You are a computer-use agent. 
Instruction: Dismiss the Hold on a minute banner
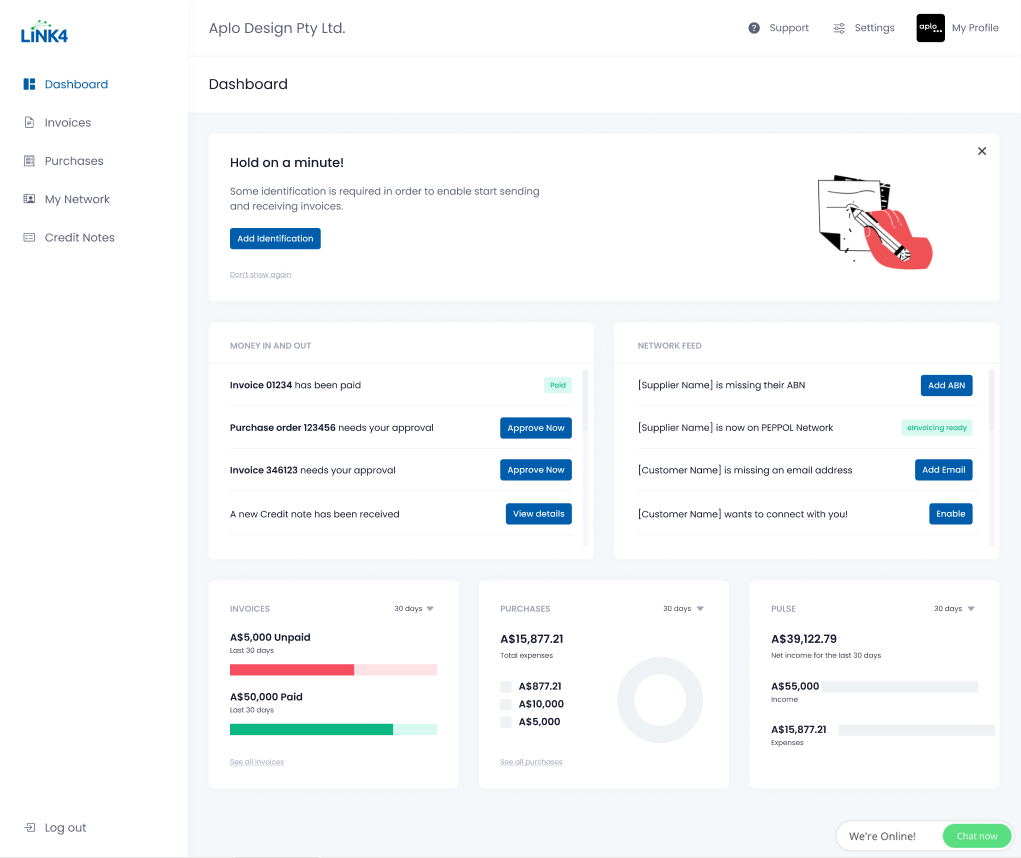[981, 151]
